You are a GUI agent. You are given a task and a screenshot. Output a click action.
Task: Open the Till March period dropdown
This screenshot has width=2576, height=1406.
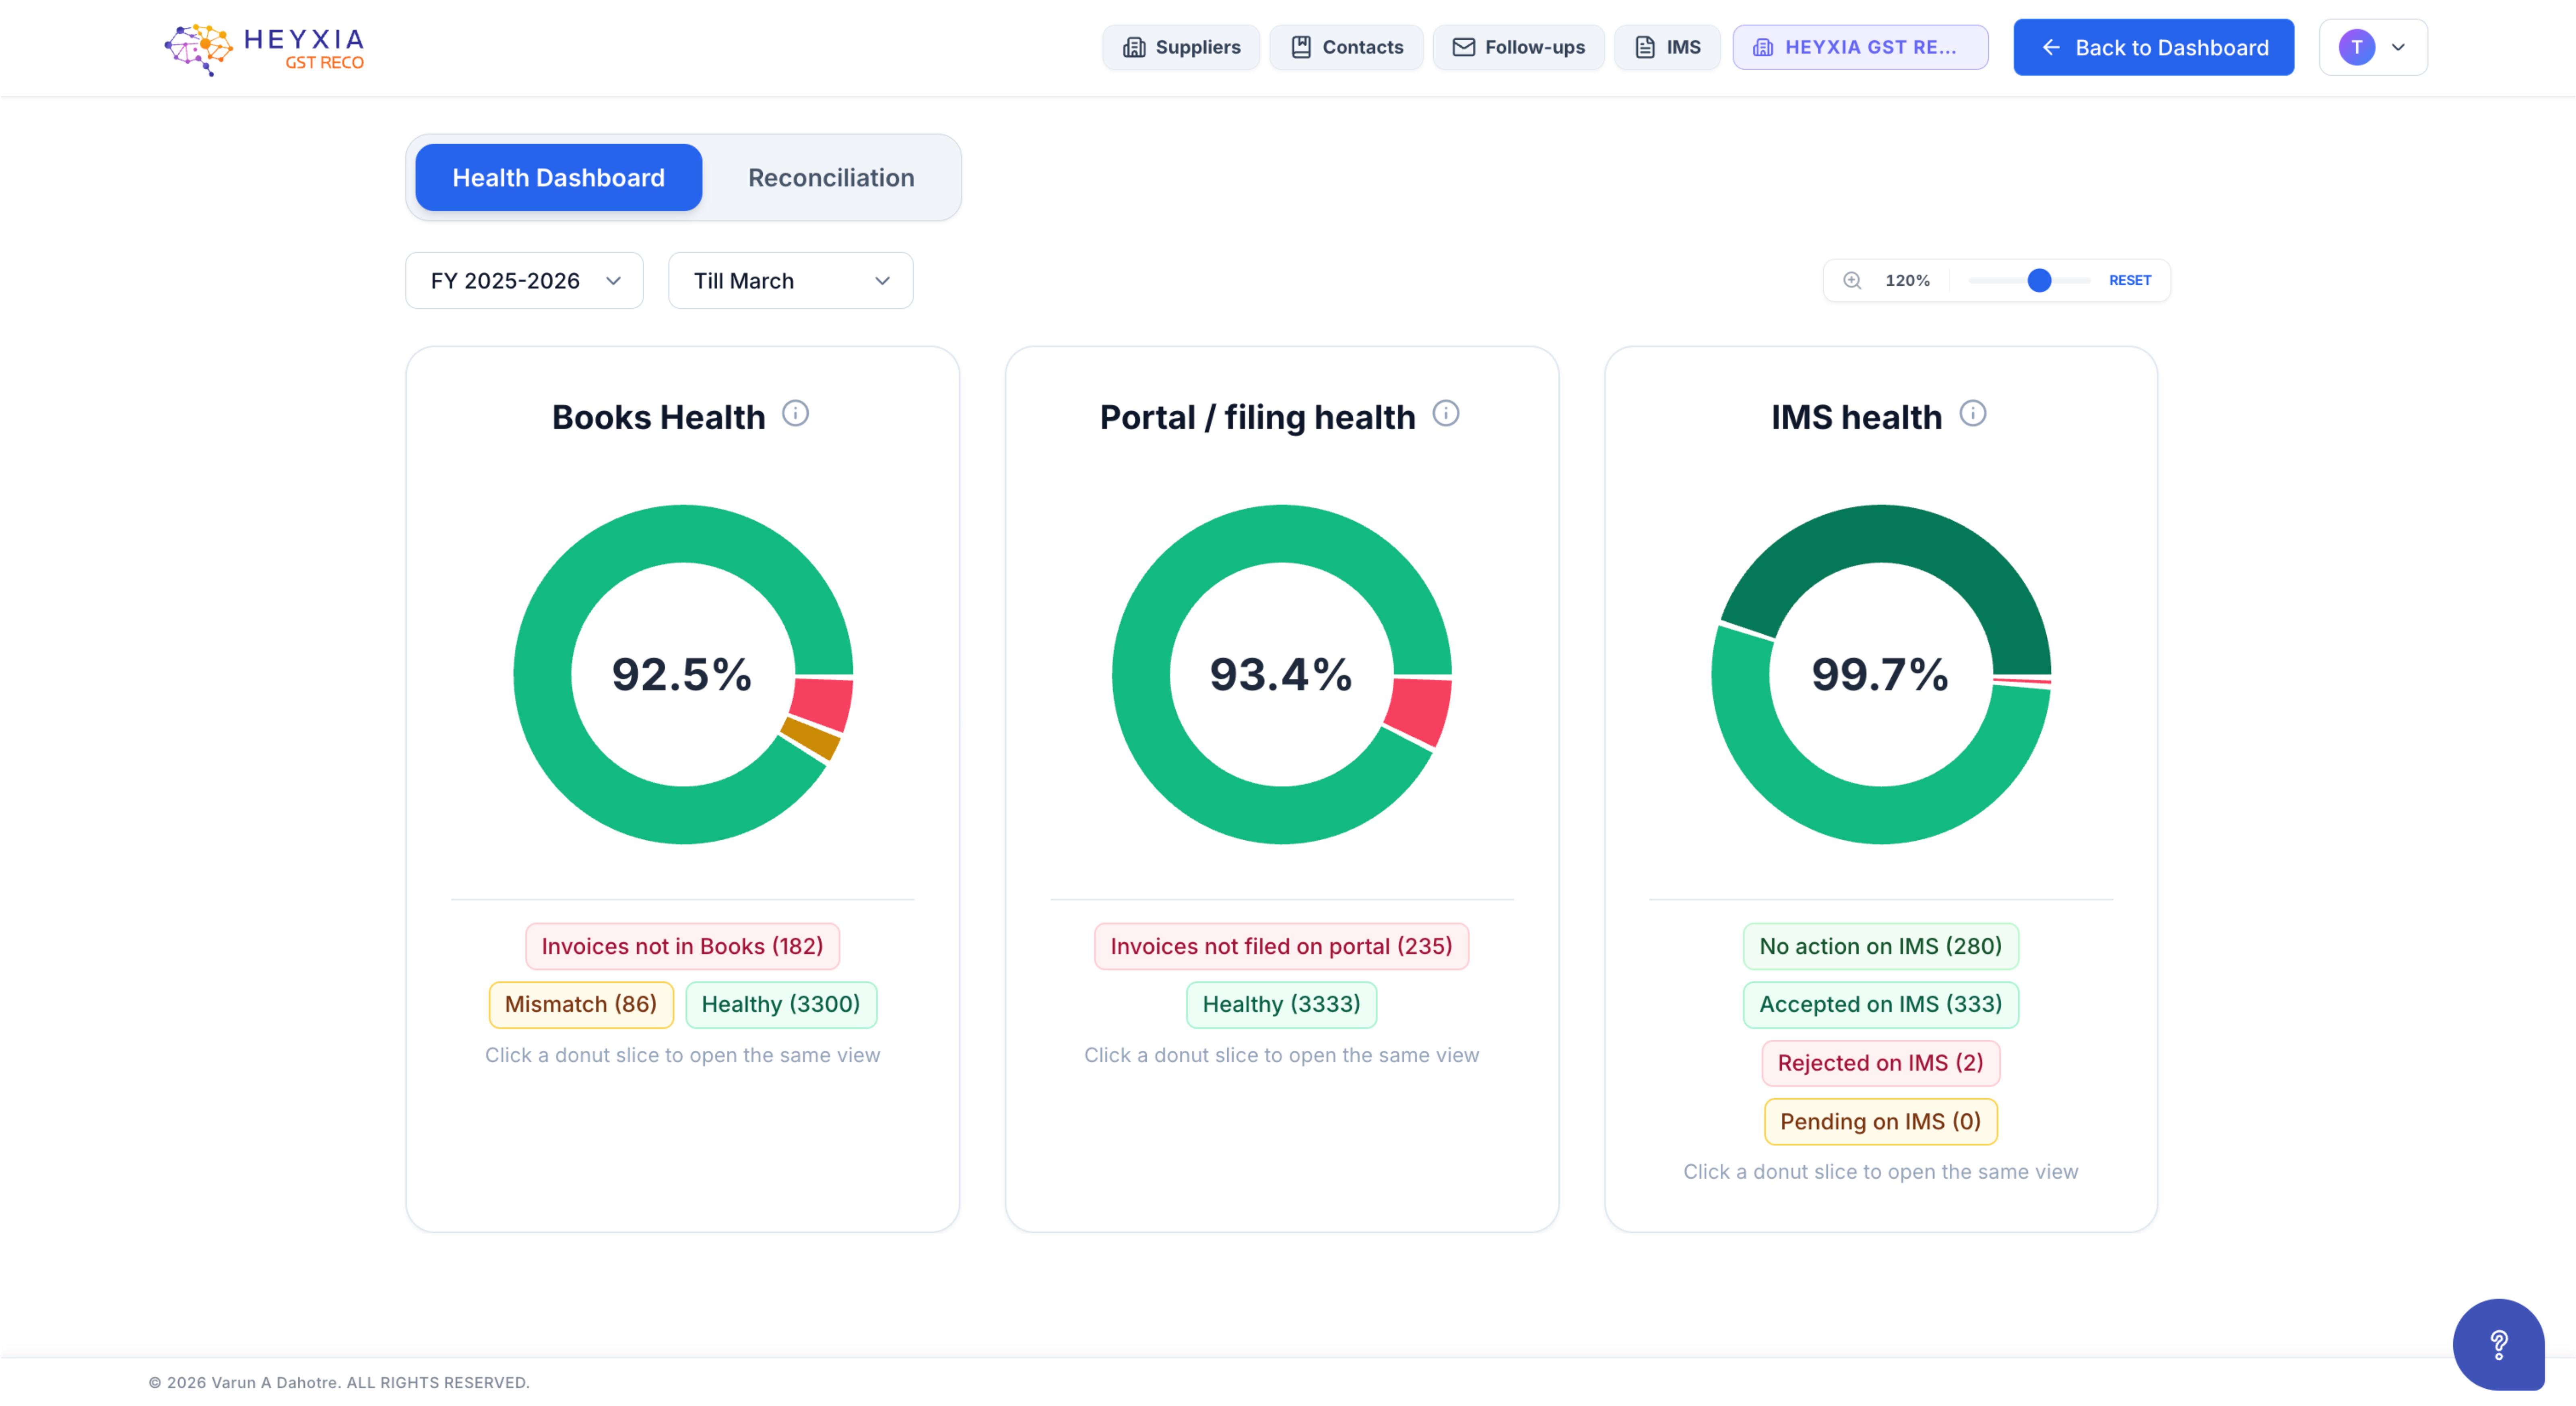pos(790,280)
